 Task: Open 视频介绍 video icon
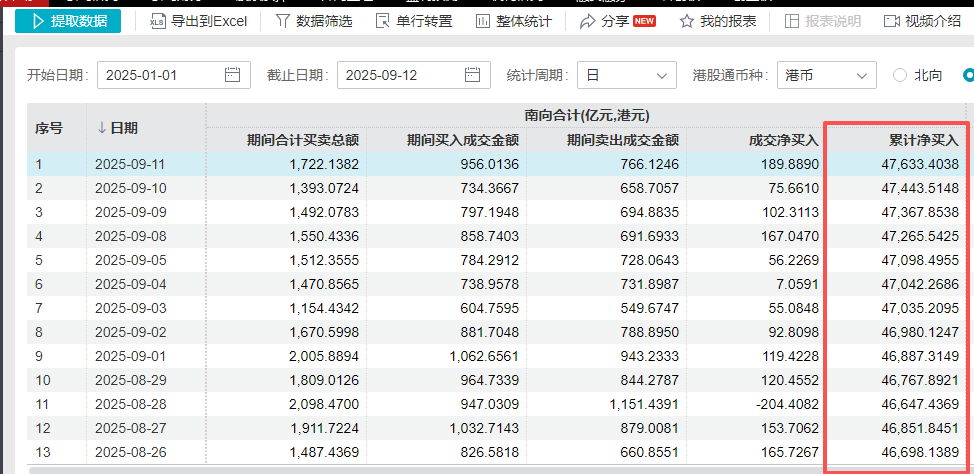(891, 21)
